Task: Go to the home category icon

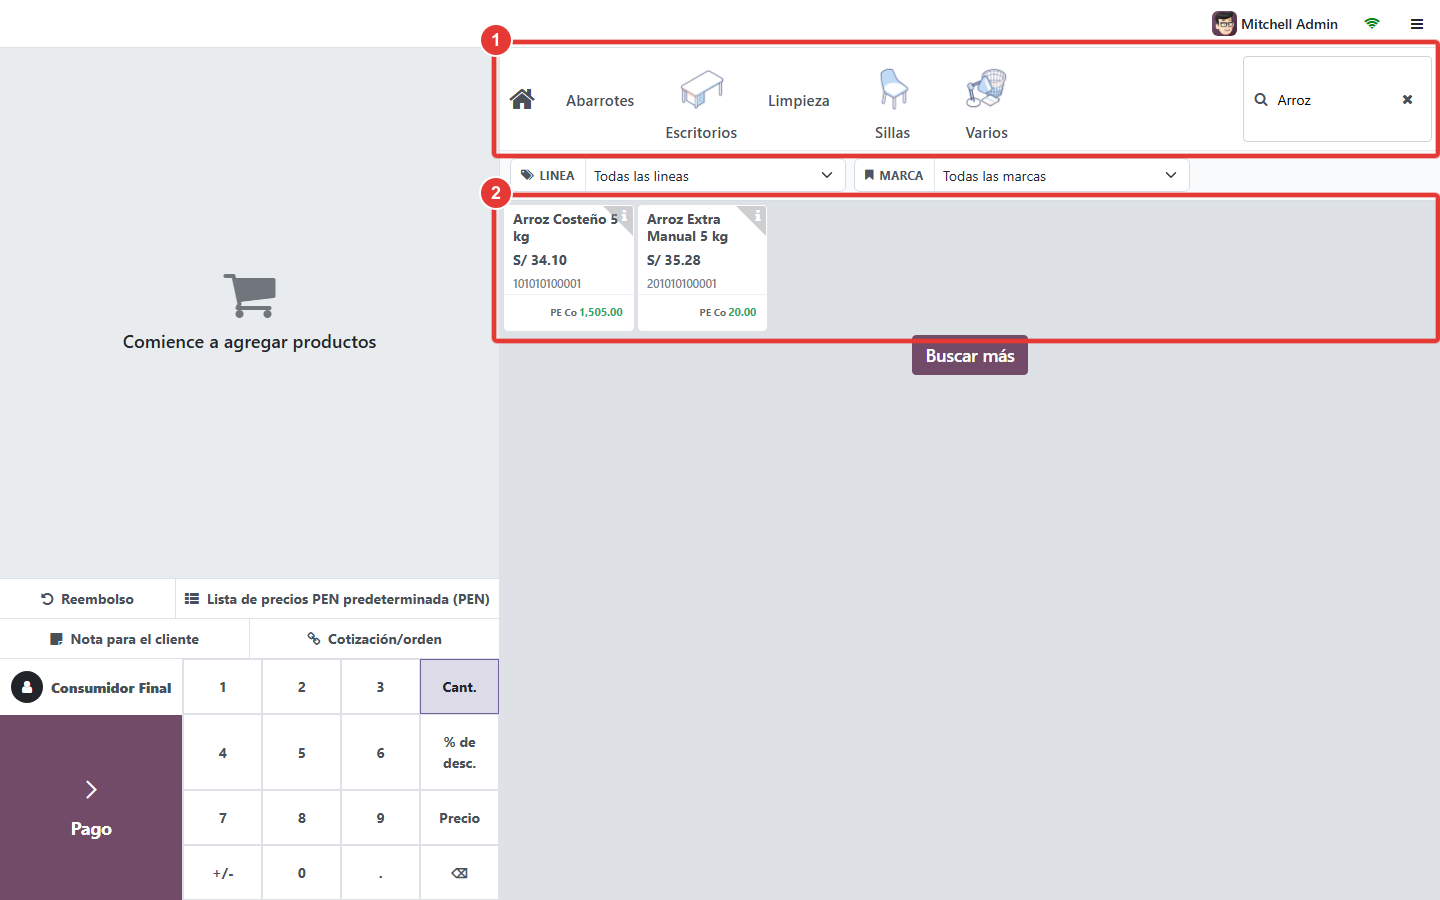Action: (522, 99)
